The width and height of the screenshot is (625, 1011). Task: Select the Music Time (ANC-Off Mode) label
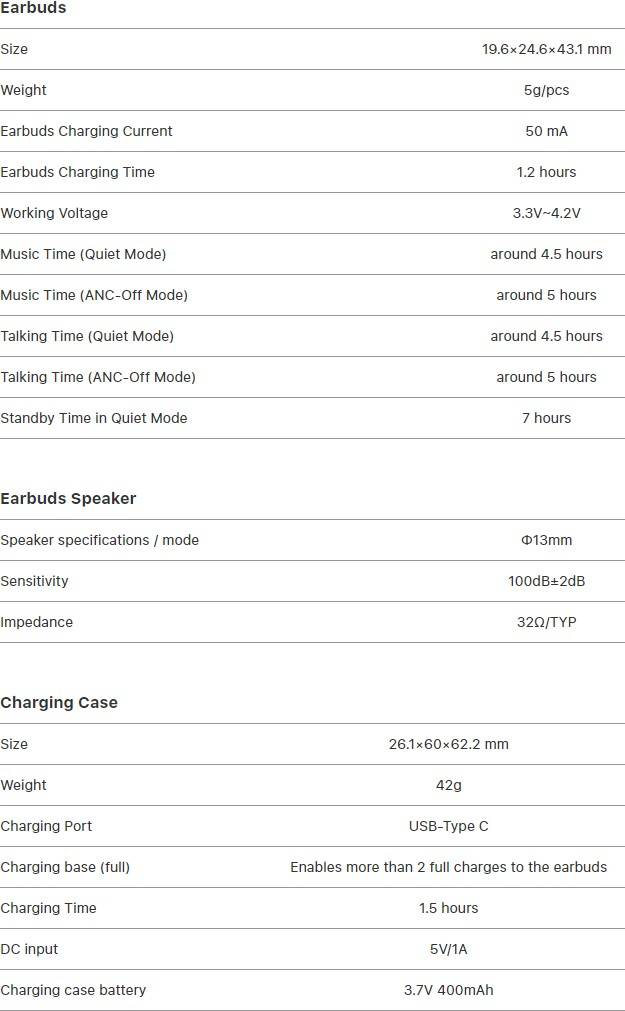pyautogui.click(x=94, y=295)
